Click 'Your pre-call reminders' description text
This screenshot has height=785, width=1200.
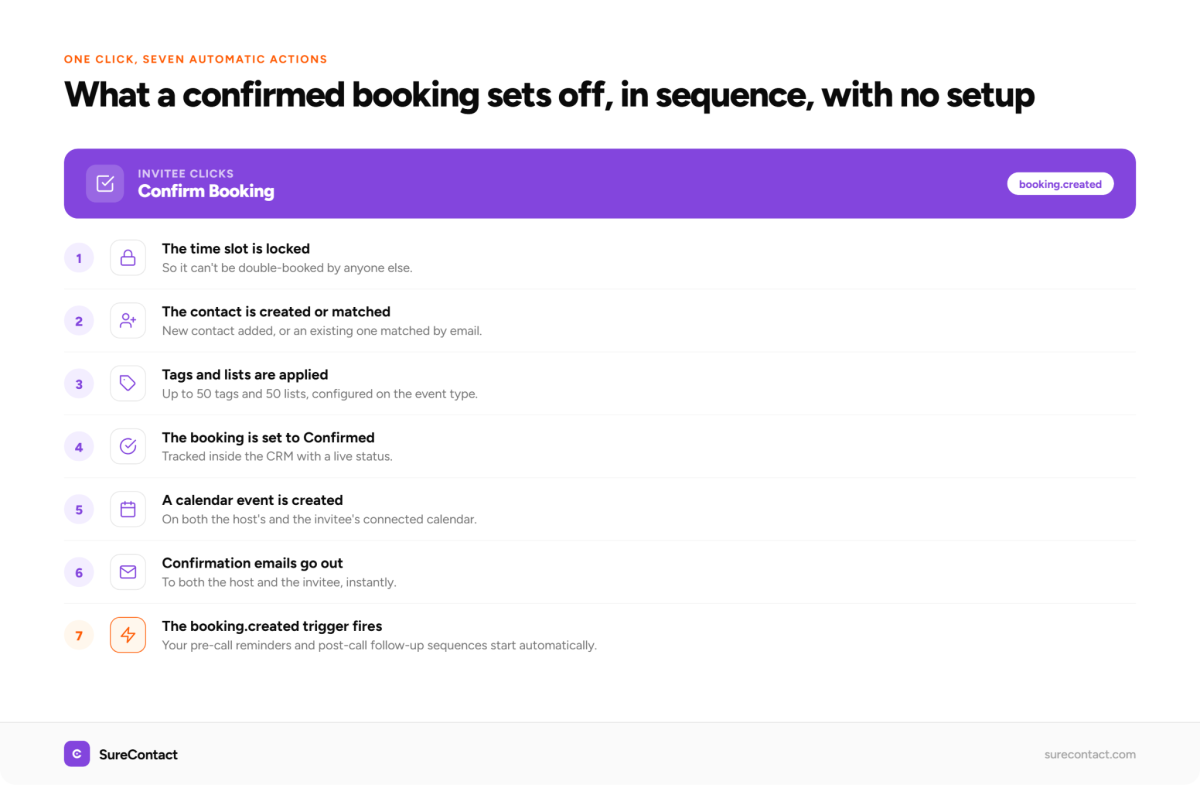tap(379, 645)
